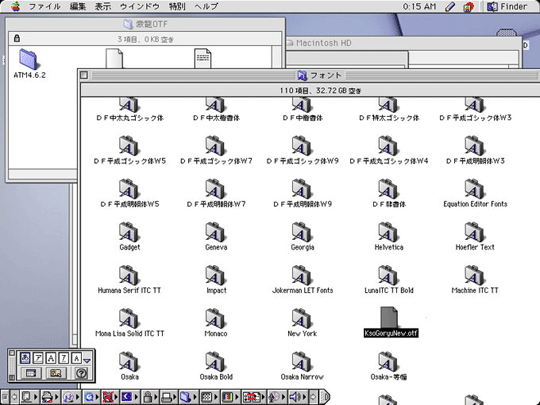This screenshot has height=405, width=540.
Task: Click the 凌龍OTF window horizontal scrollbar
Action: click(x=43, y=175)
